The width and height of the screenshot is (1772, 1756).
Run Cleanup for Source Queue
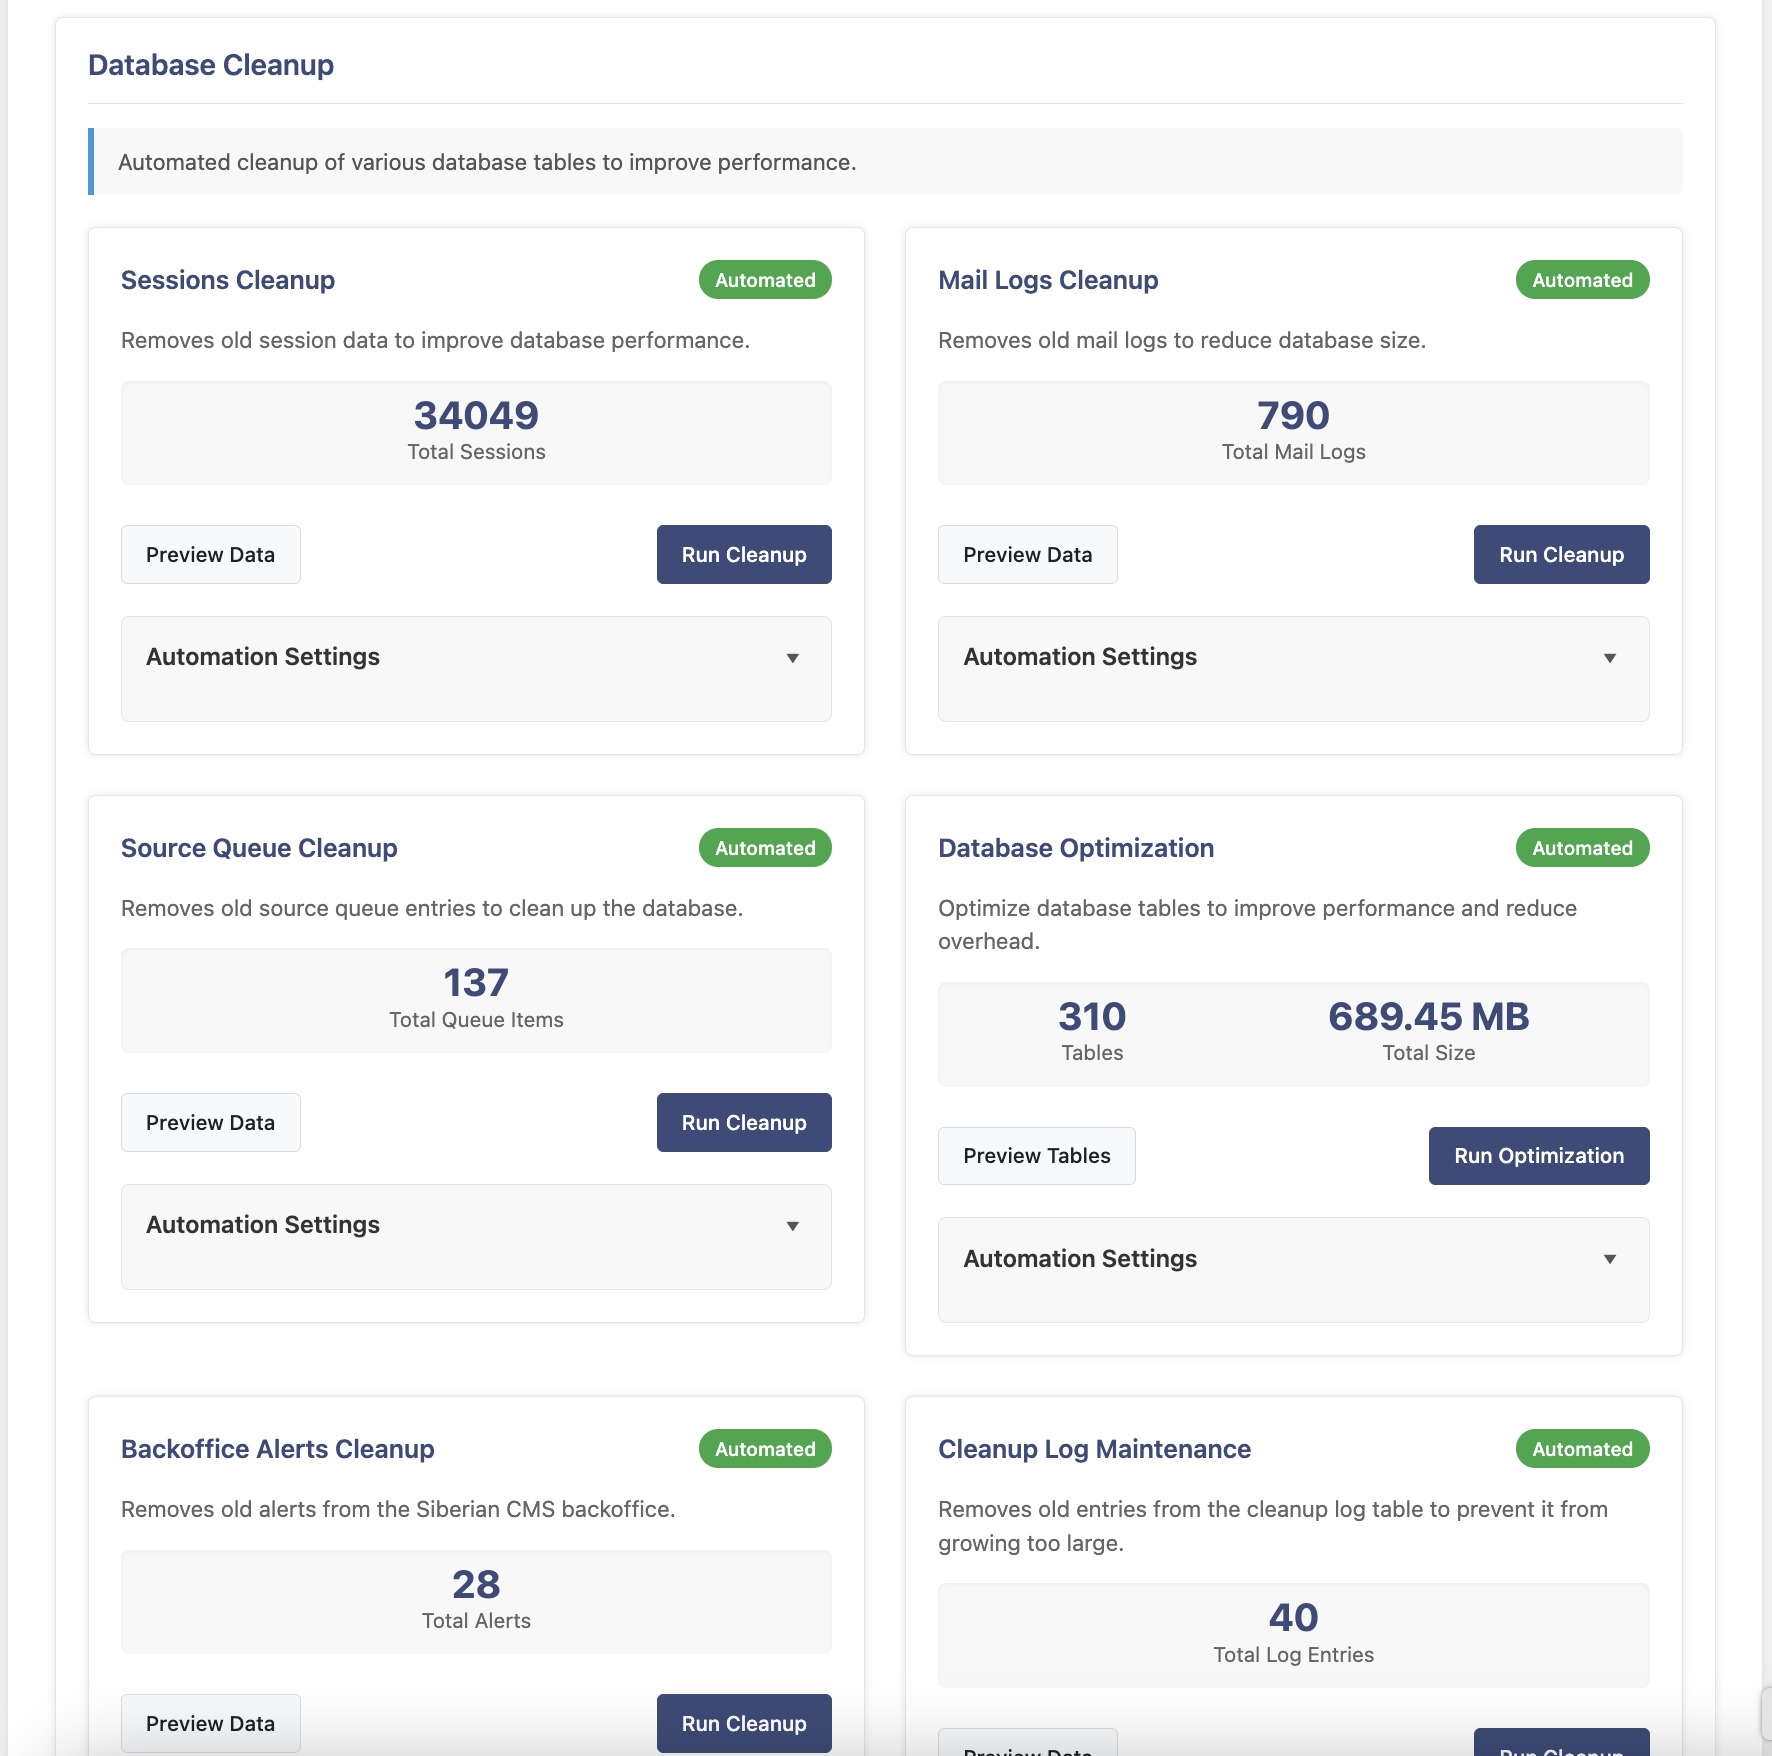coord(744,1123)
